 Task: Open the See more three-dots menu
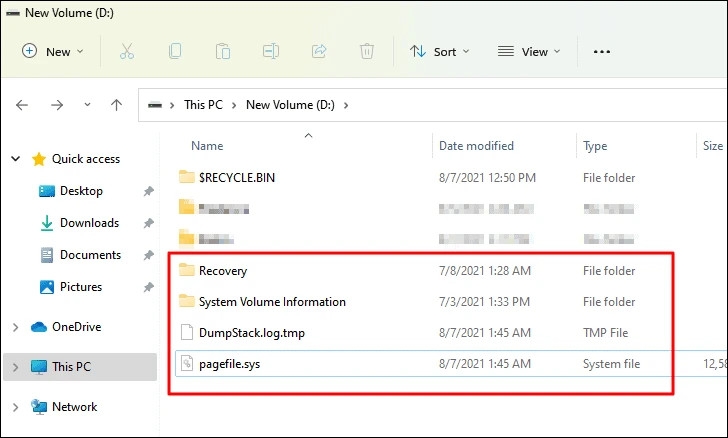click(x=602, y=52)
